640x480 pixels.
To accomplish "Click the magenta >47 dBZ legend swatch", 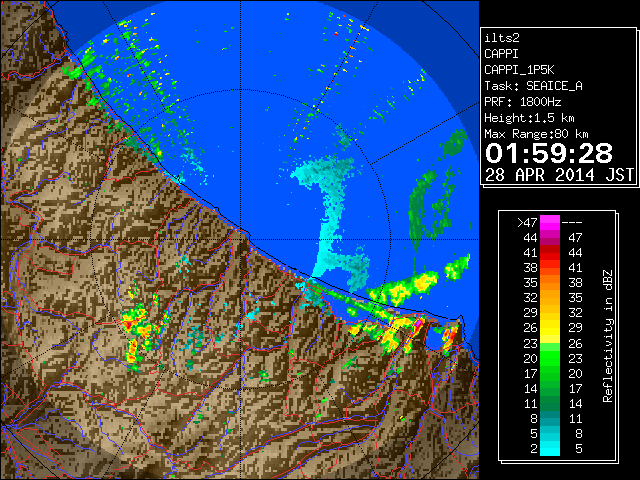I will coord(550,222).
